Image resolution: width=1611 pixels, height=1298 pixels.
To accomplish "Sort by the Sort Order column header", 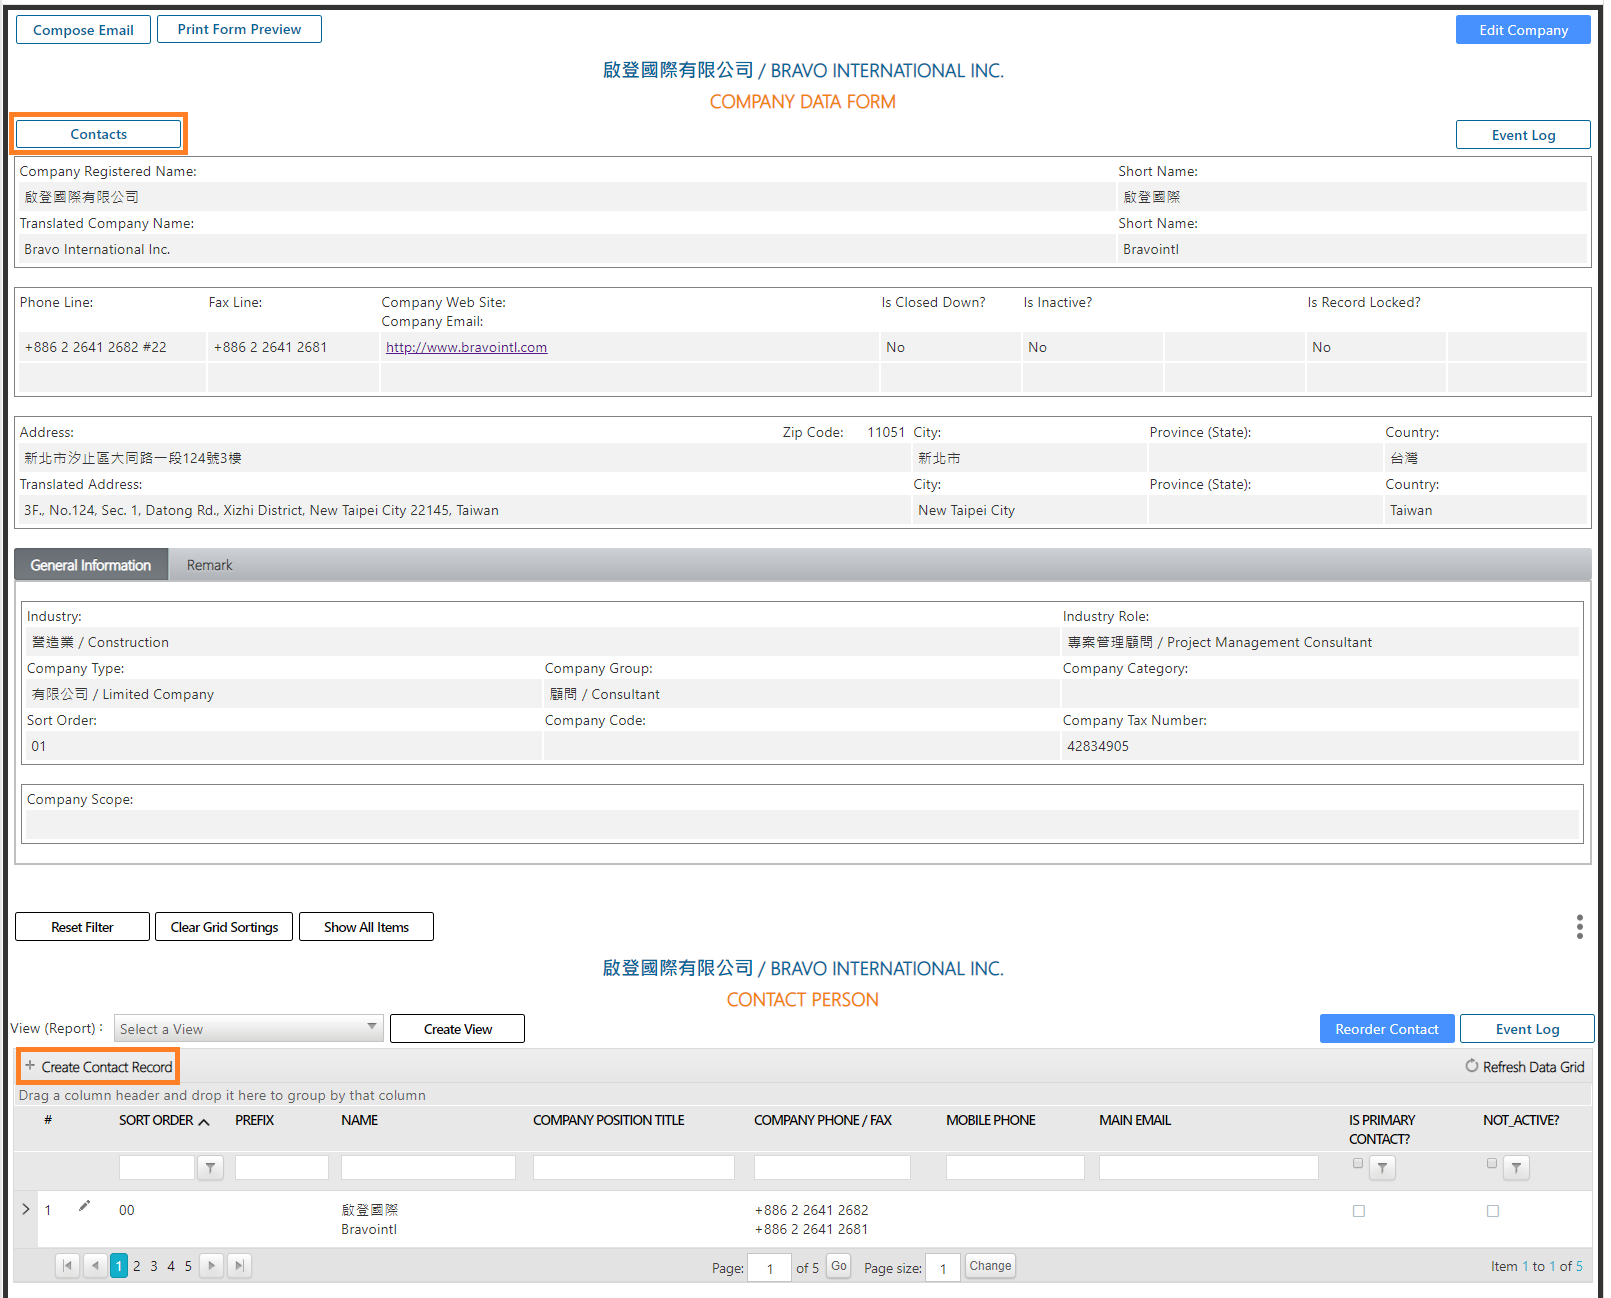I will coord(156,1120).
